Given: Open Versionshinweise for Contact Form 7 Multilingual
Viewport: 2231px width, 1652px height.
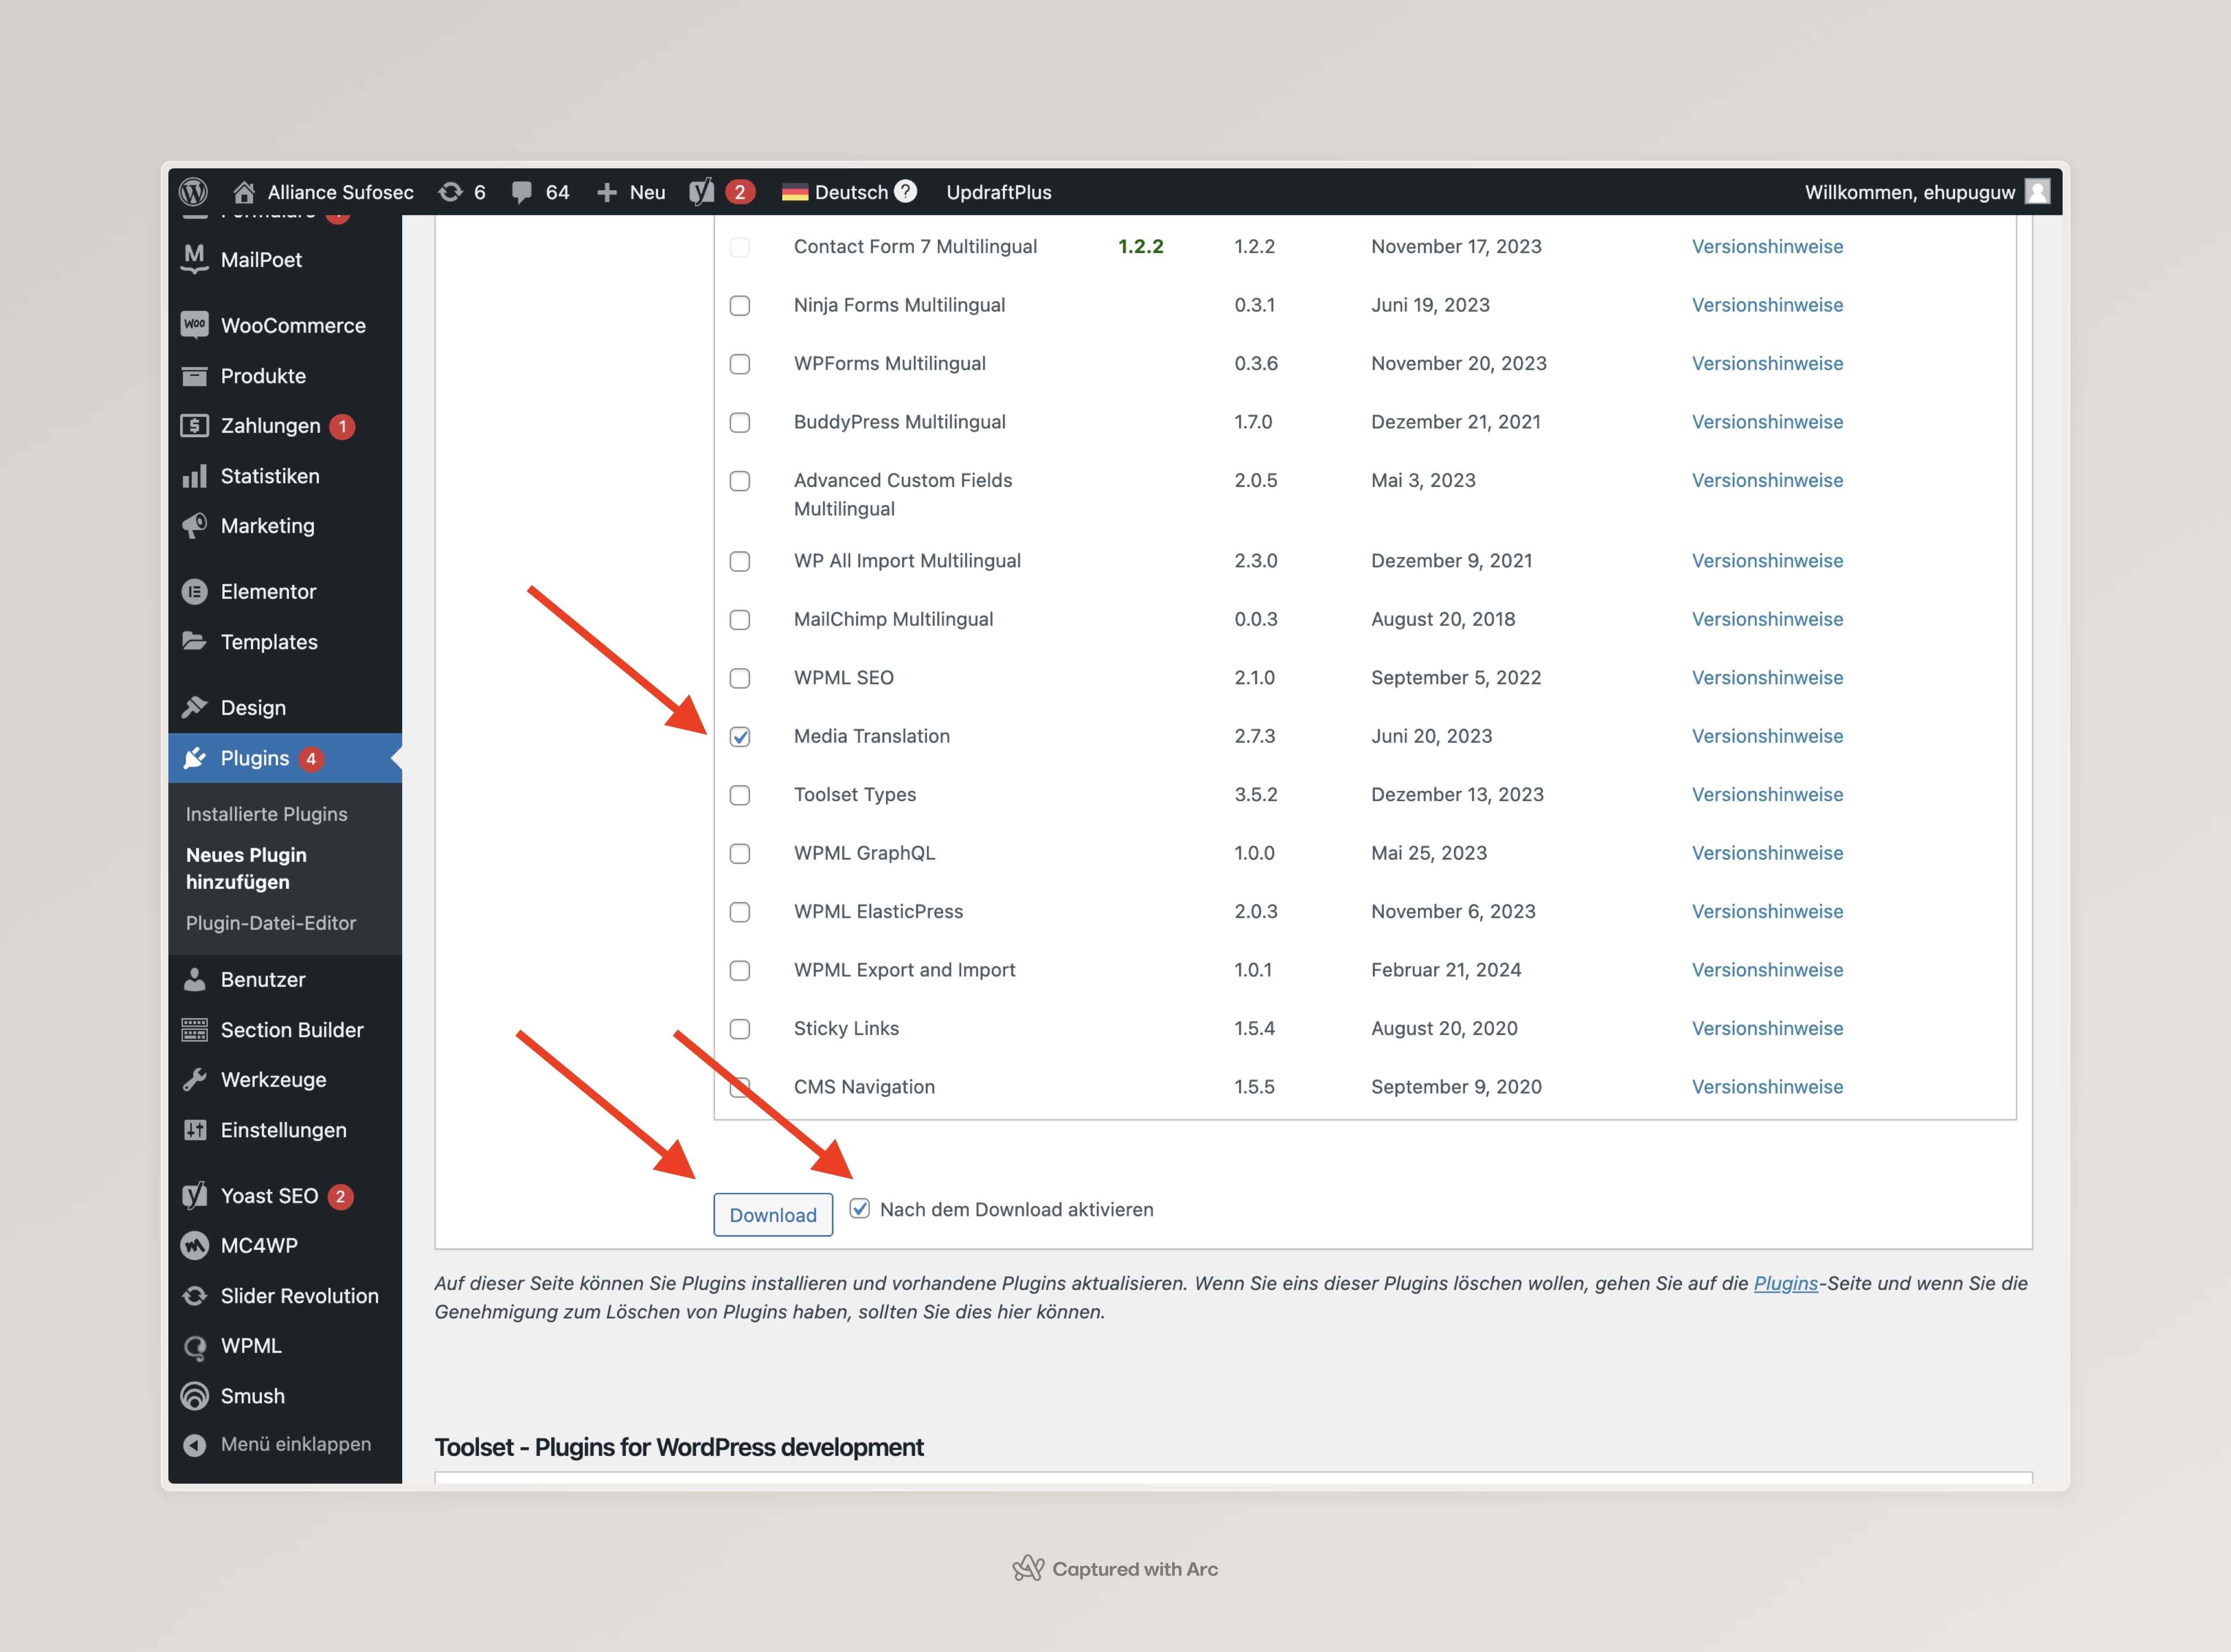Looking at the screenshot, I should point(1767,246).
